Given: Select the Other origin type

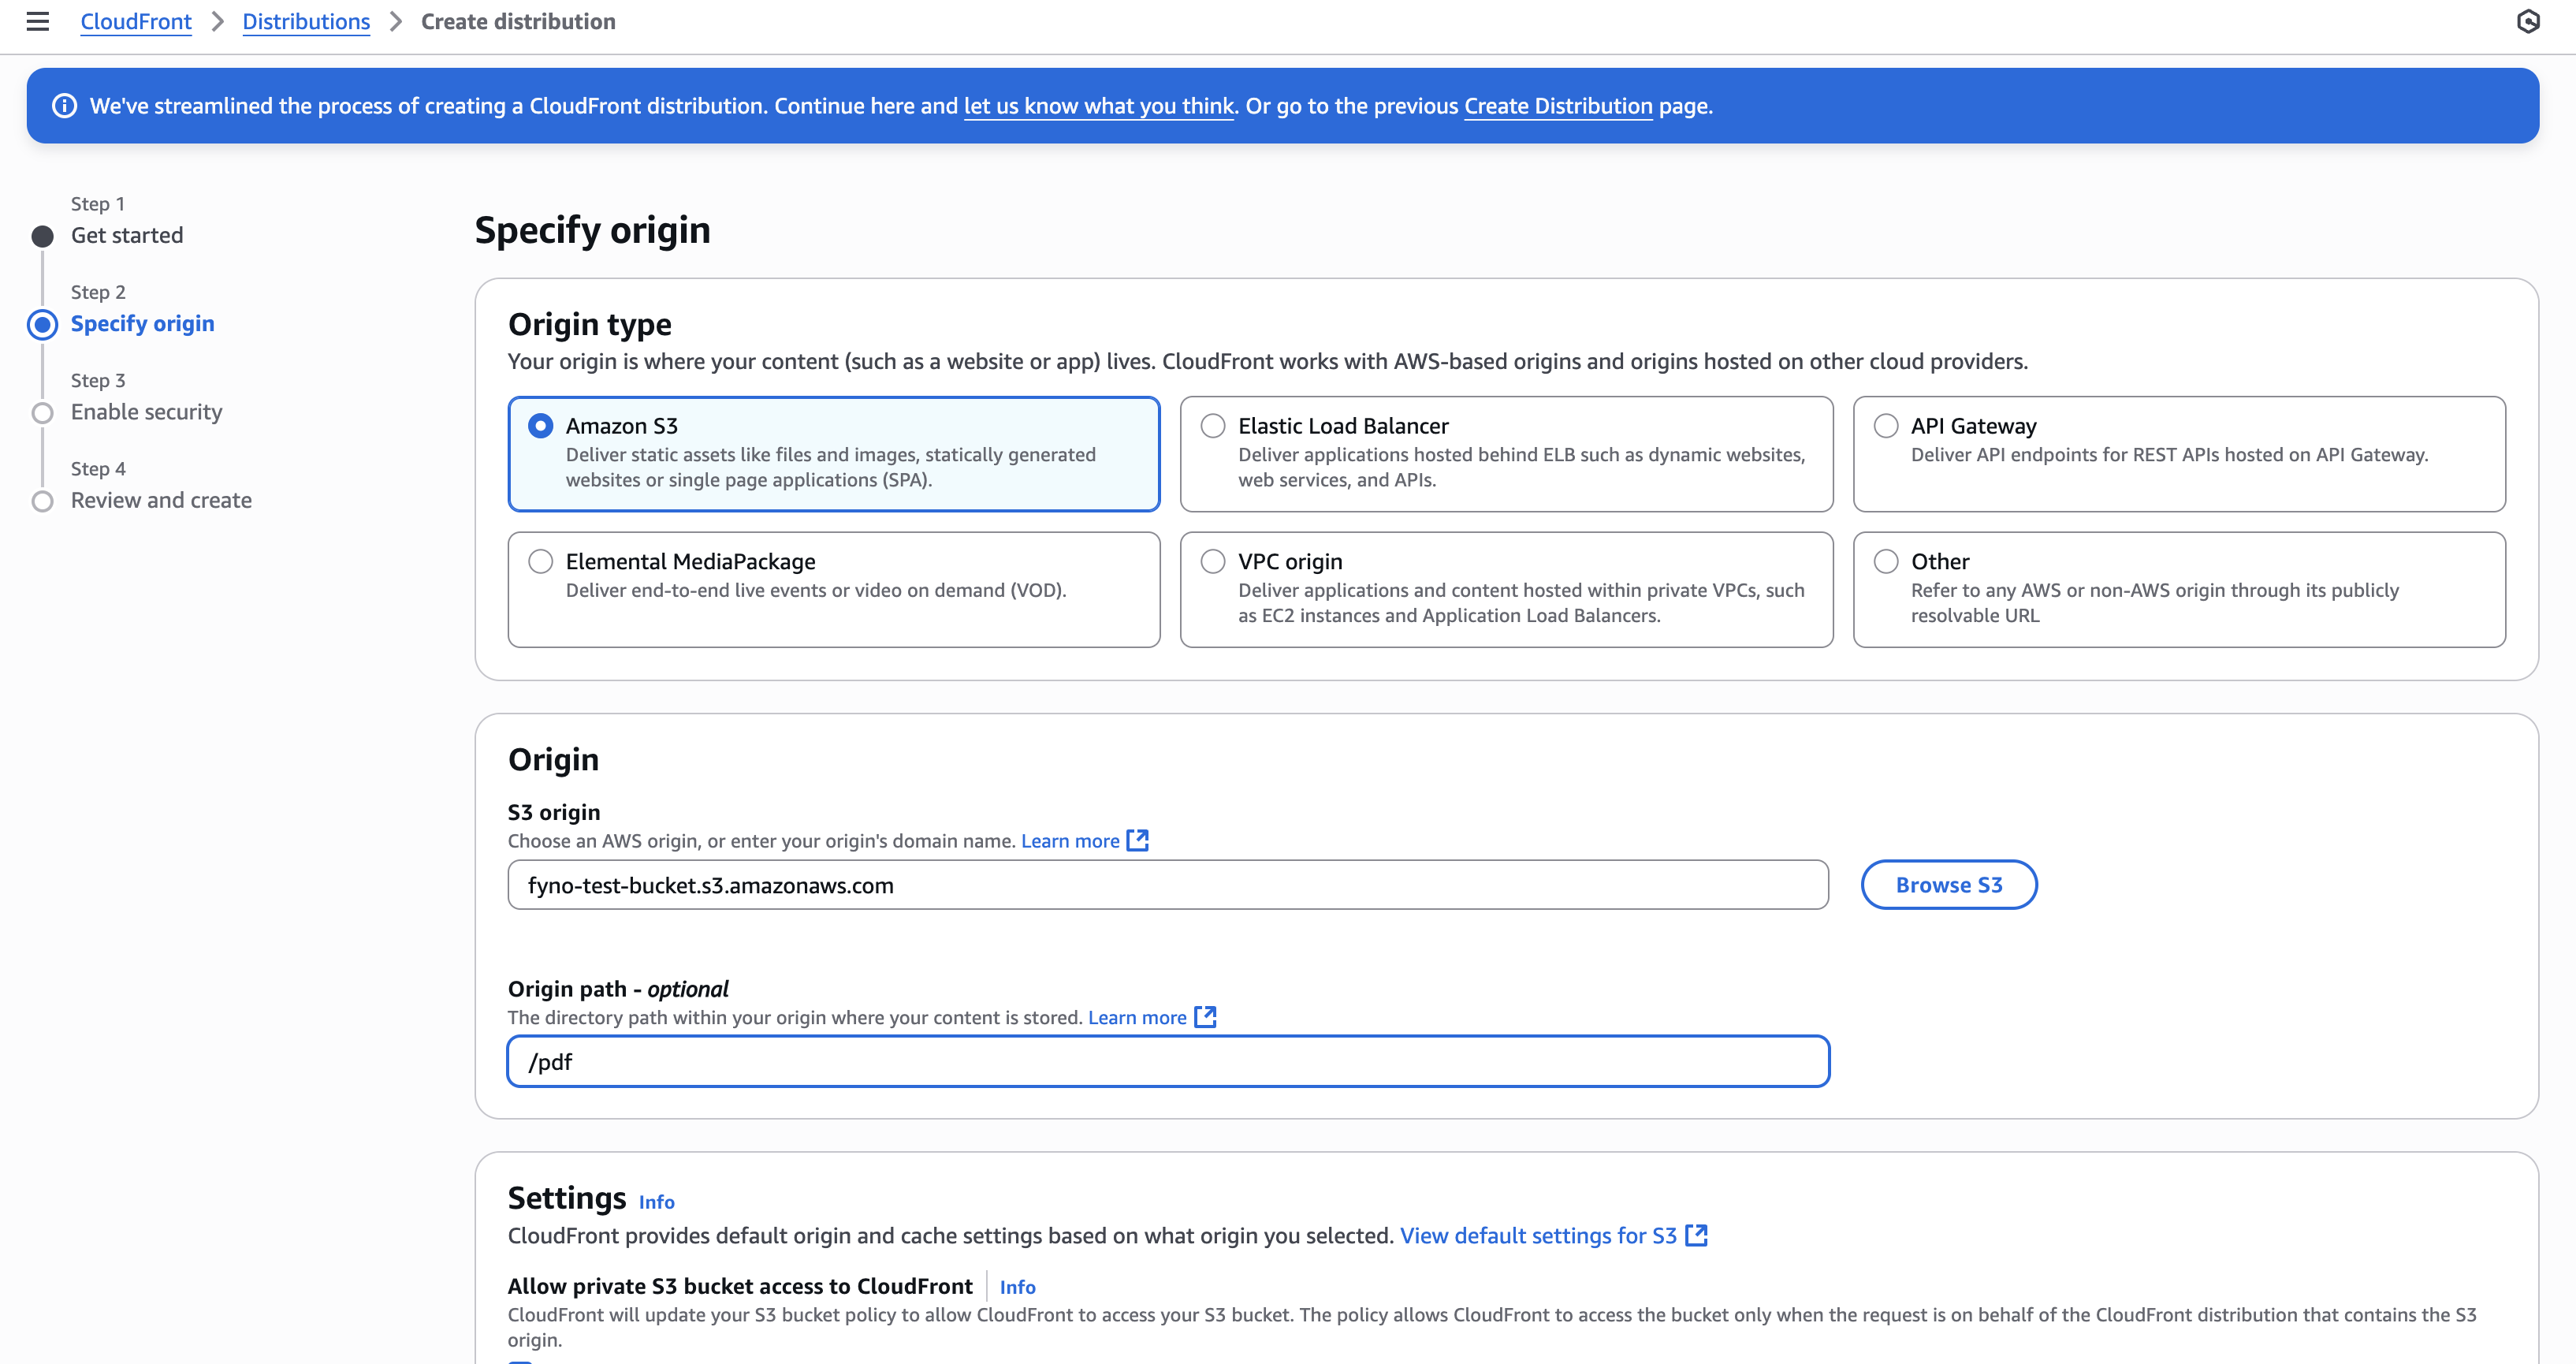Looking at the screenshot, I should (1886, 561).
